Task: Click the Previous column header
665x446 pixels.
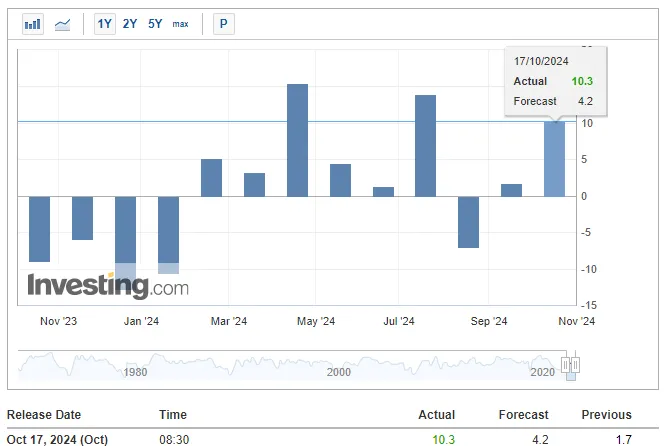Action: pyautogui.click(x=606, y=415)
